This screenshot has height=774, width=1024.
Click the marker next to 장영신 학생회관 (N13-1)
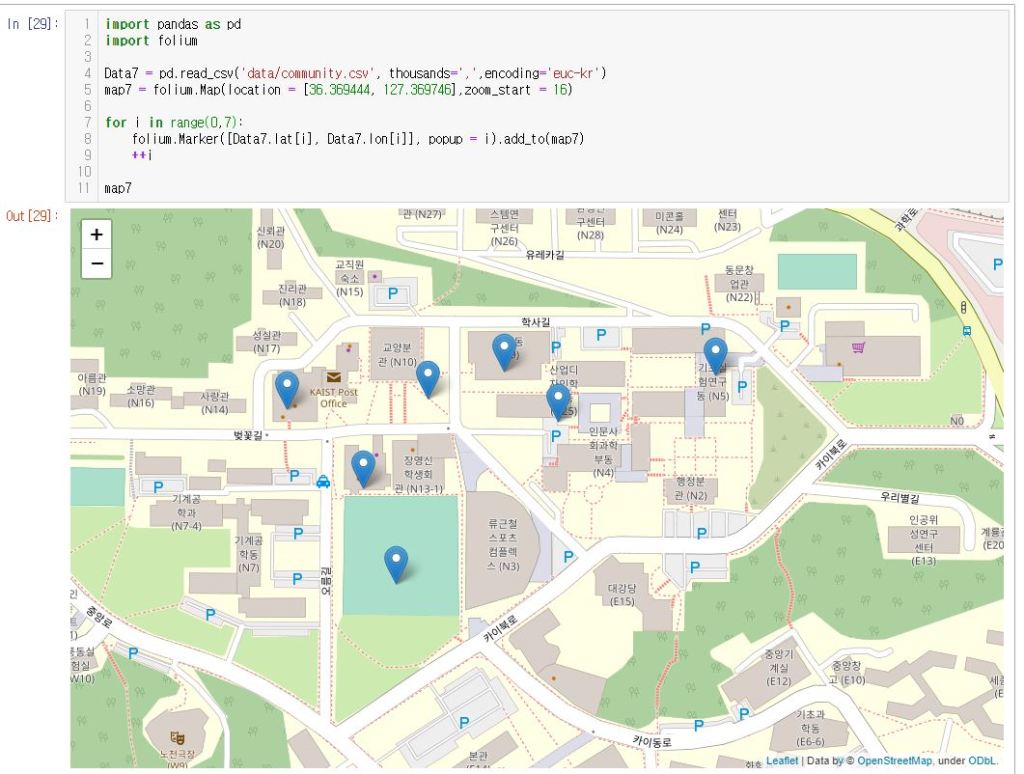pos(363,467)
